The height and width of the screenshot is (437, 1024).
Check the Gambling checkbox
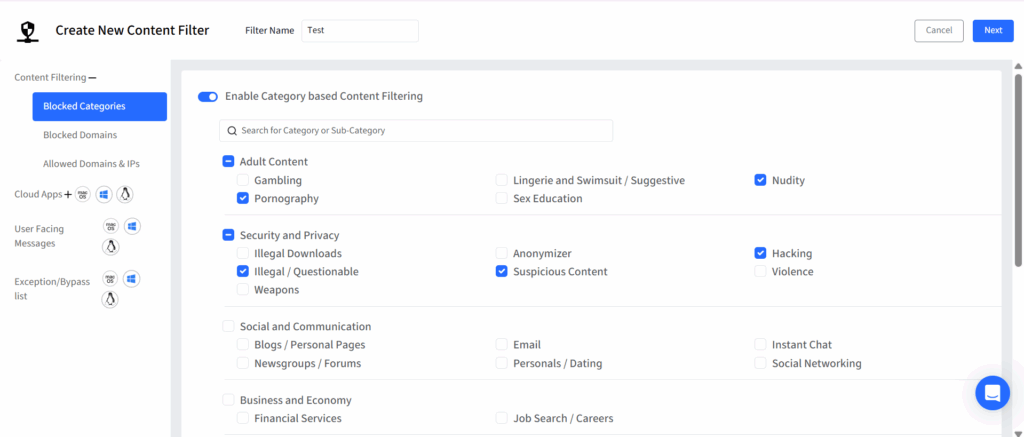pos(243,181)
